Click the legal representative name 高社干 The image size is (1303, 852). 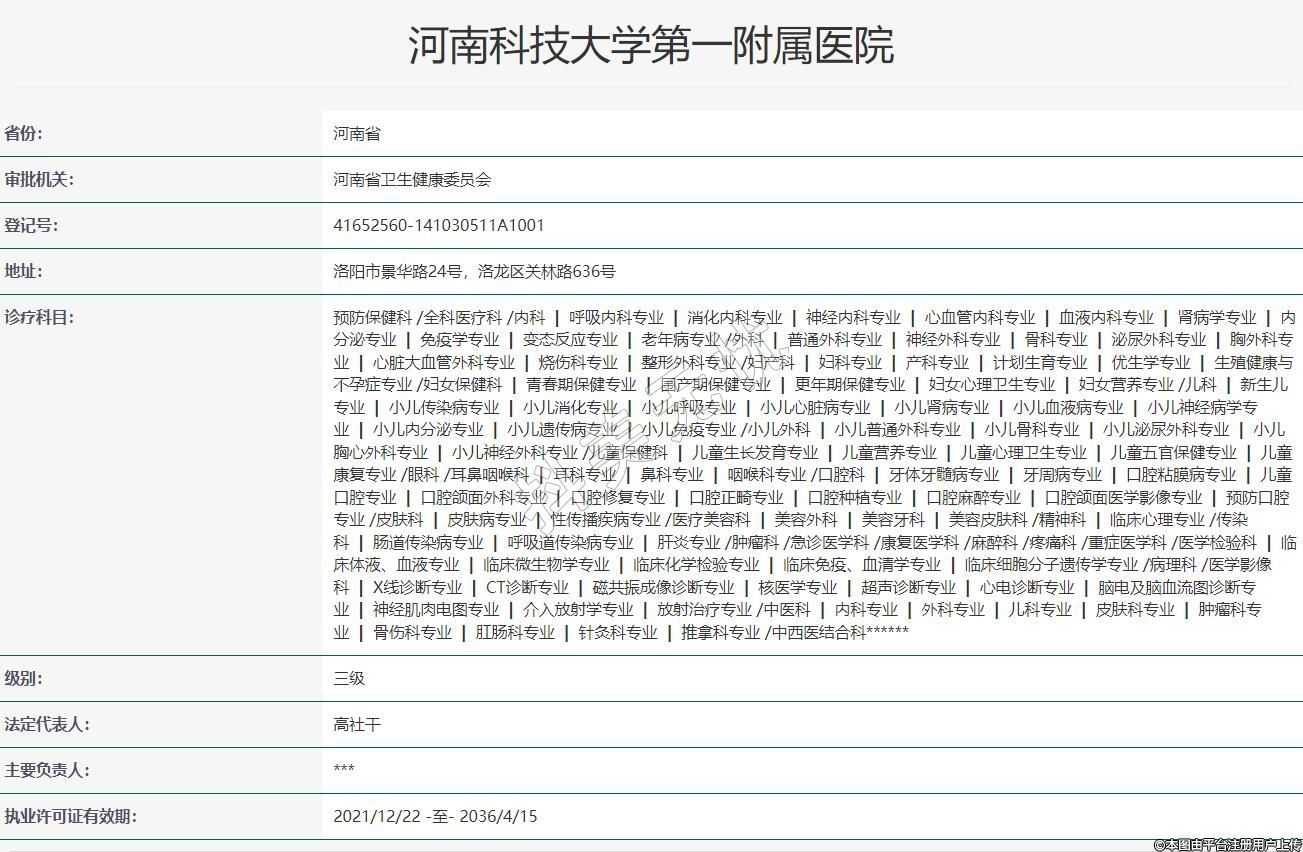pyautogui.click(x=357, y=725)
